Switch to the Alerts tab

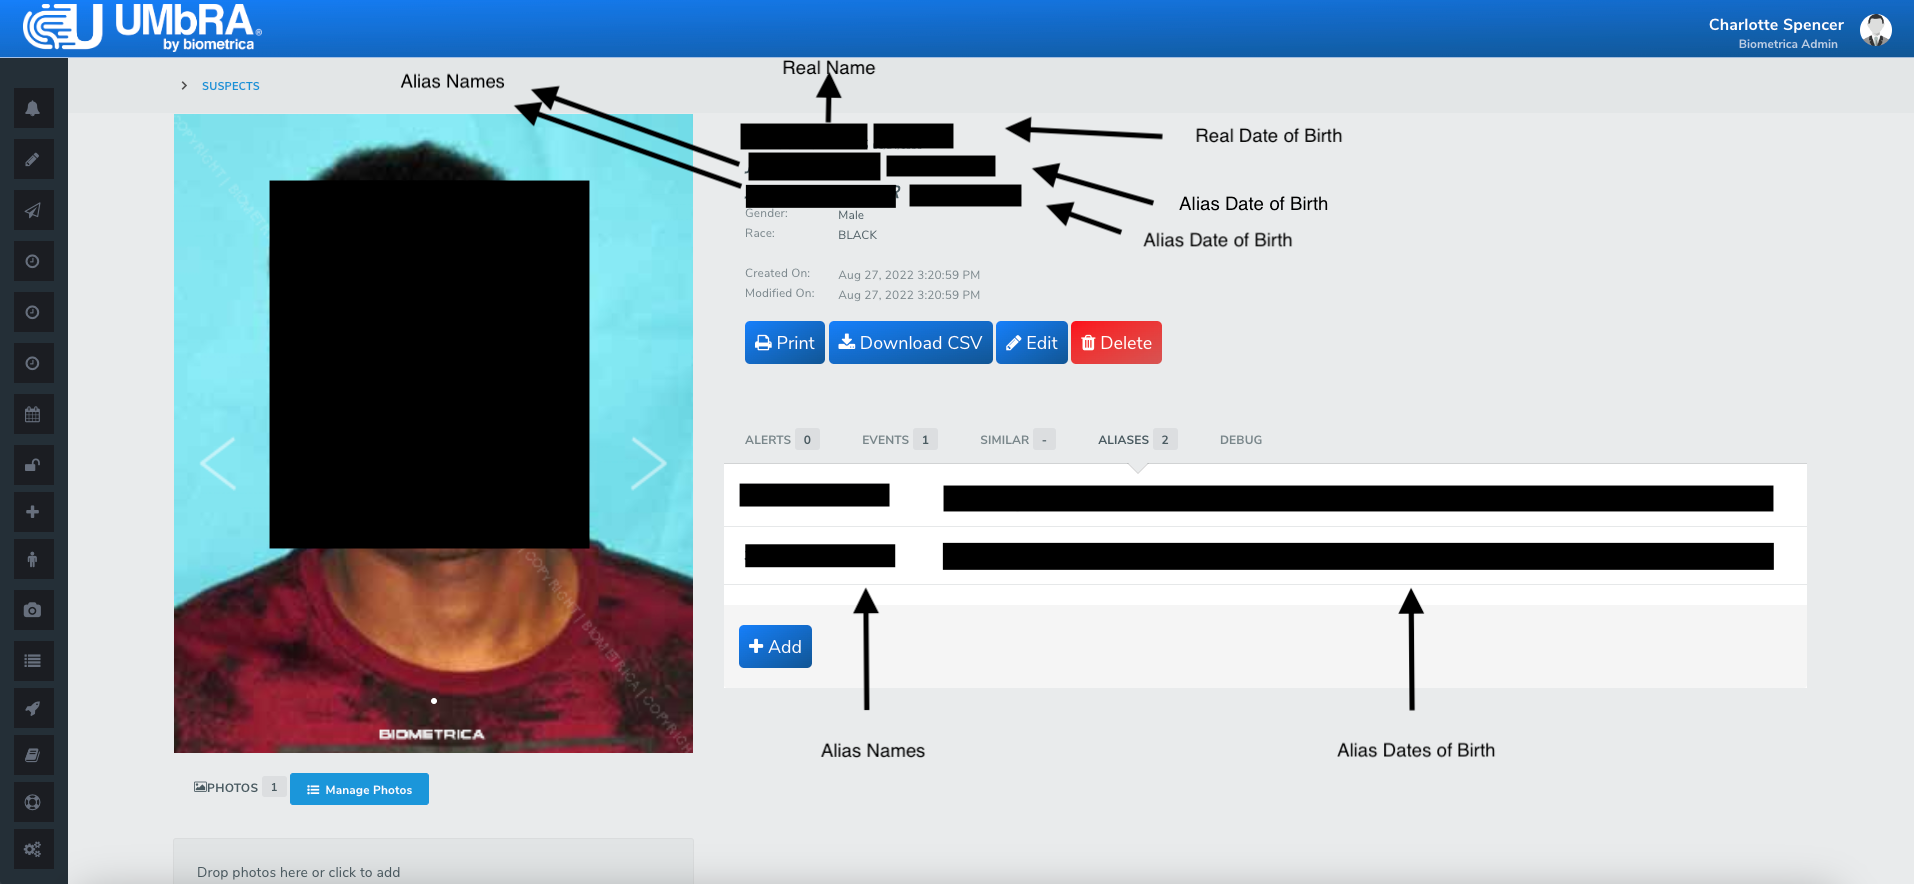782,440
